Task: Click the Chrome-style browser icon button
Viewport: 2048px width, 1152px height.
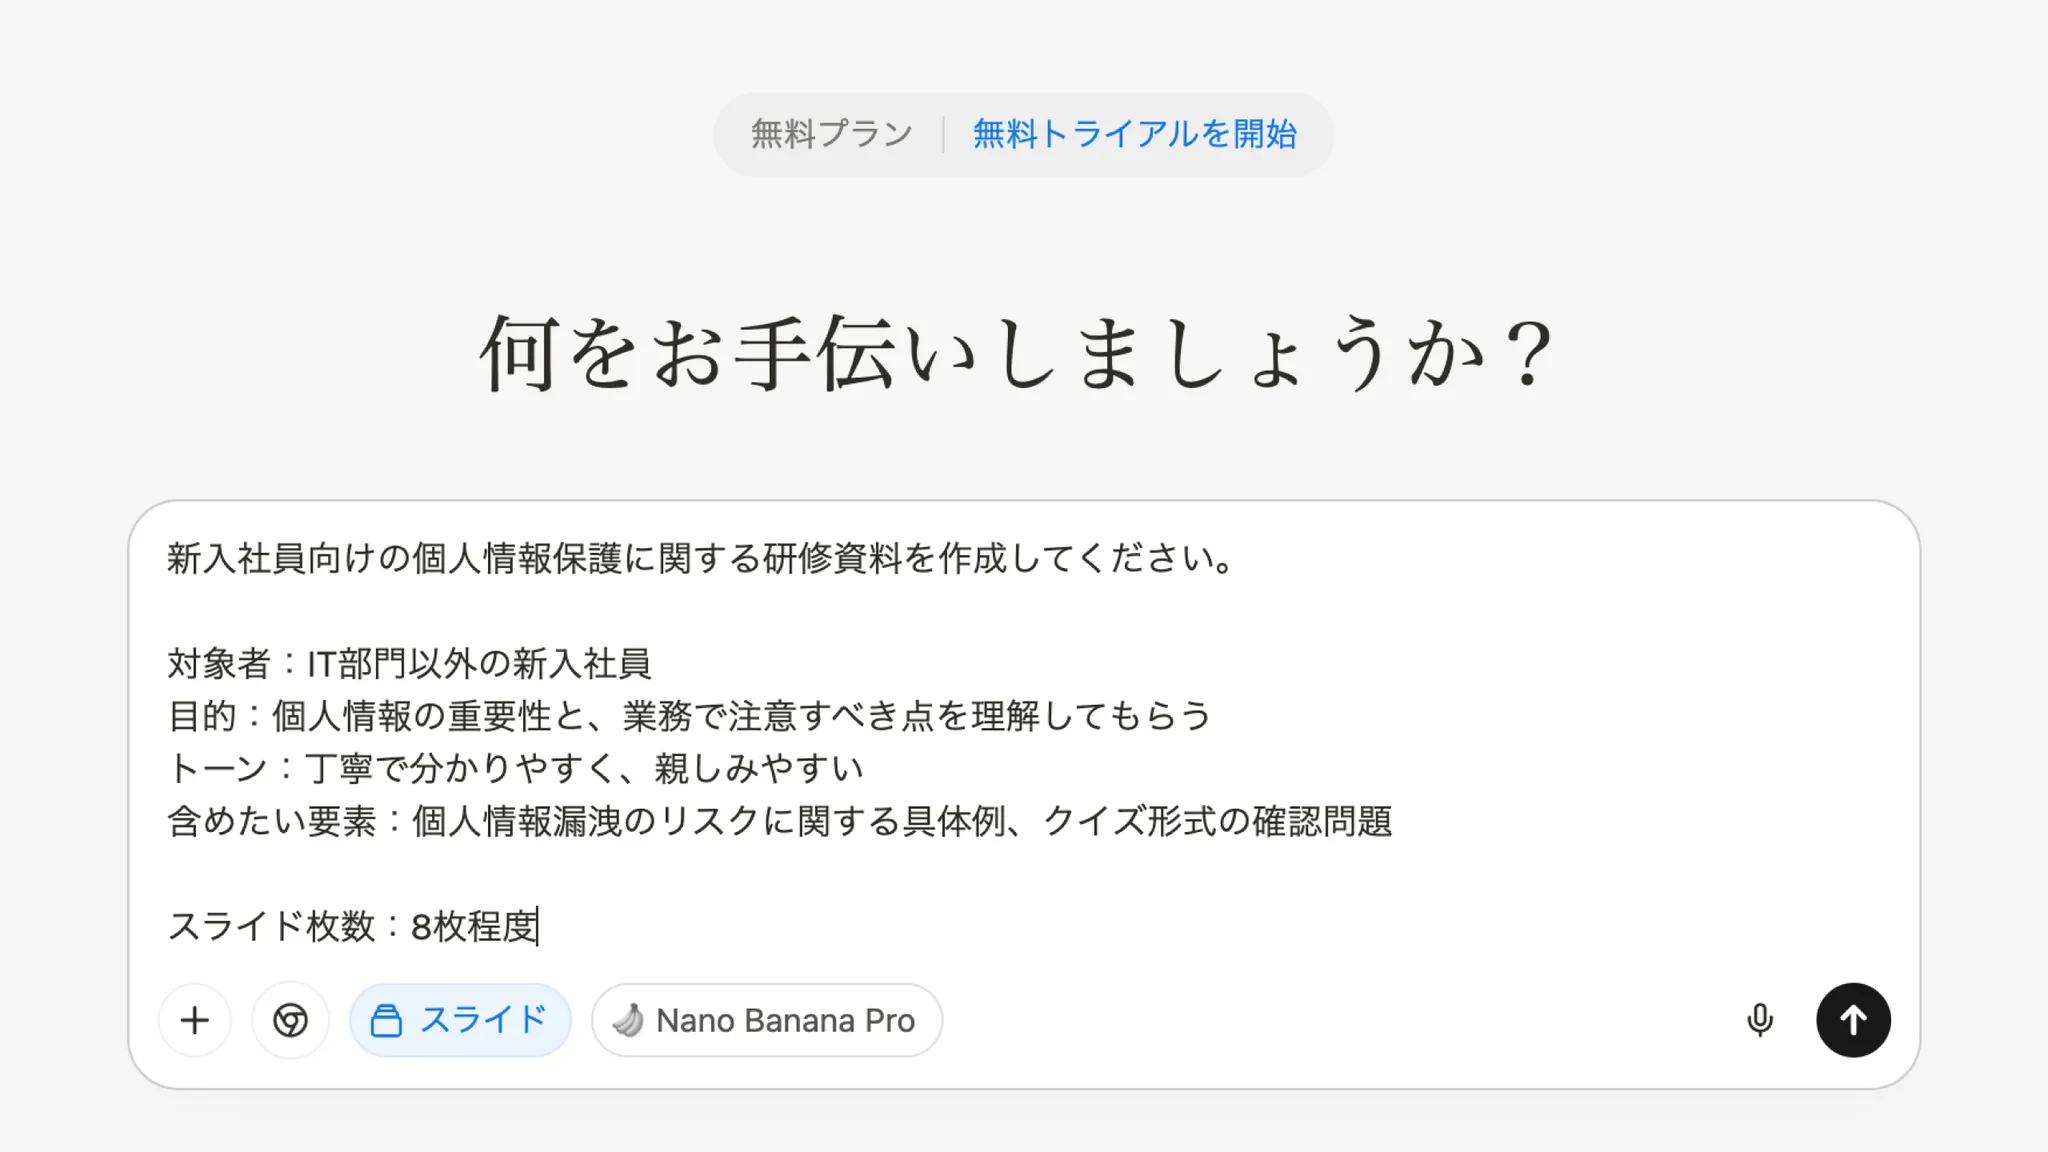Action: [x=290, y=1020]
